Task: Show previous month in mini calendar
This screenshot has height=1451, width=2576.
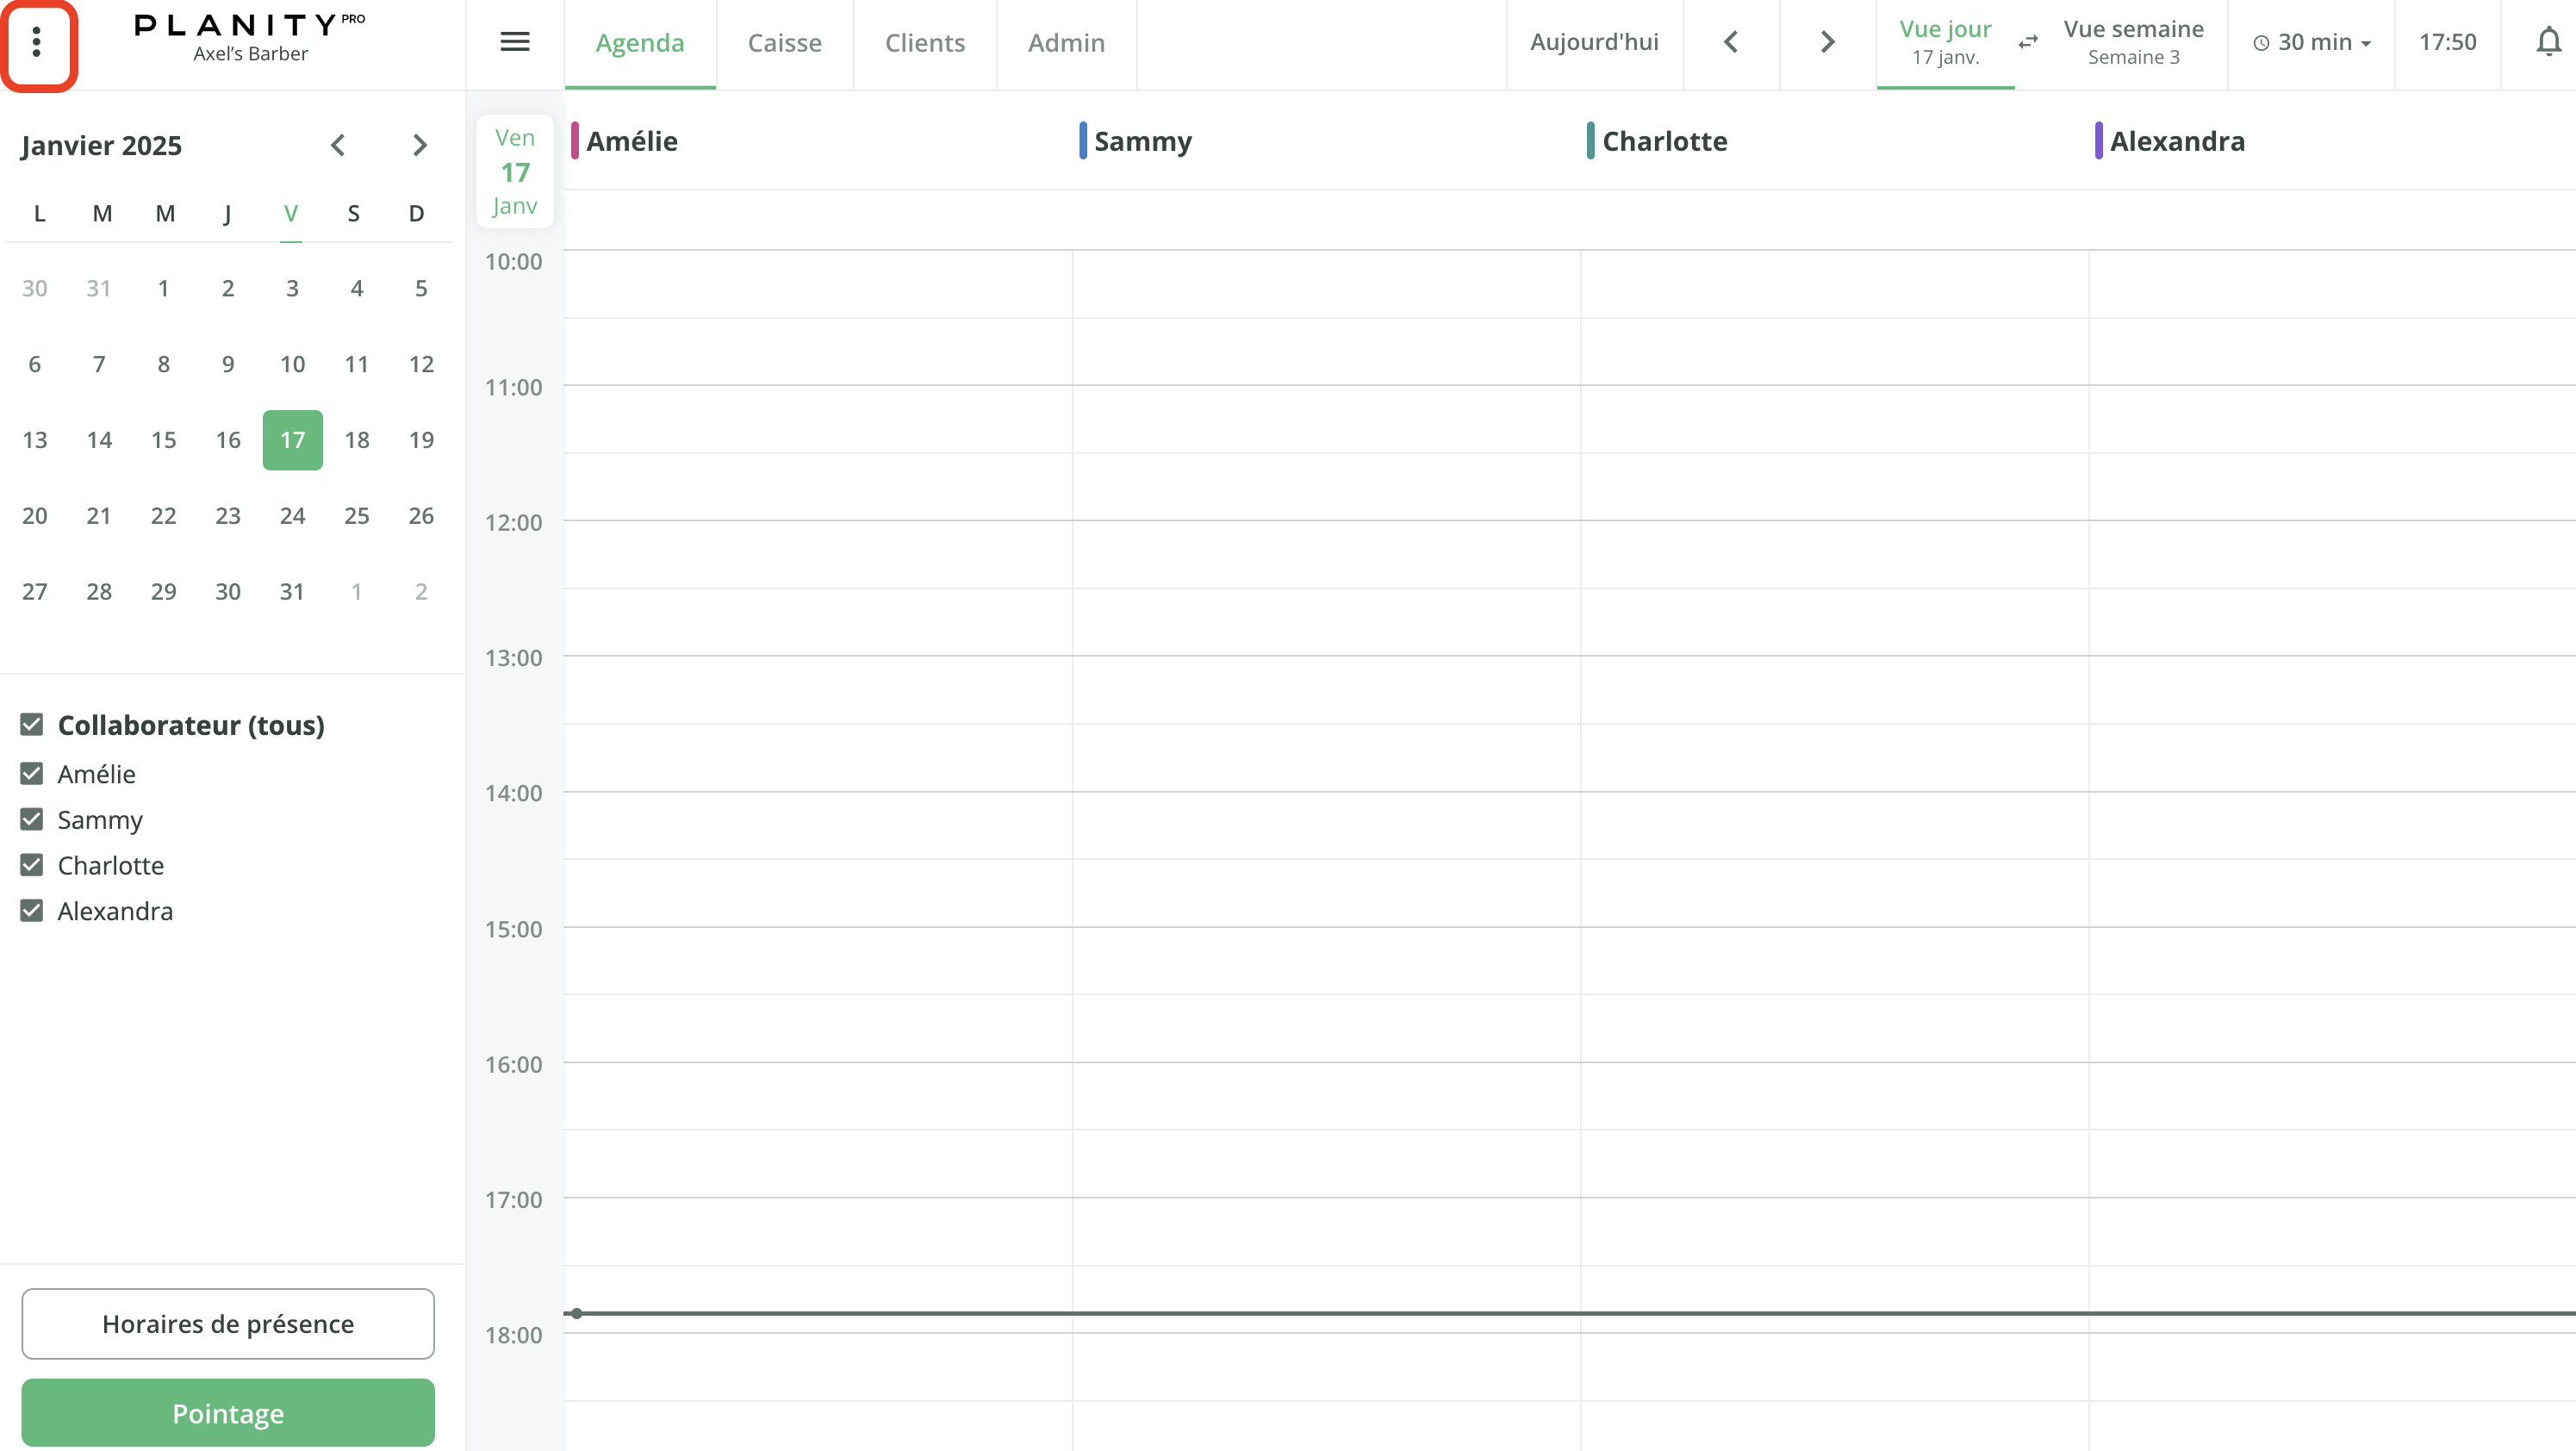Action: coord(338,145)
